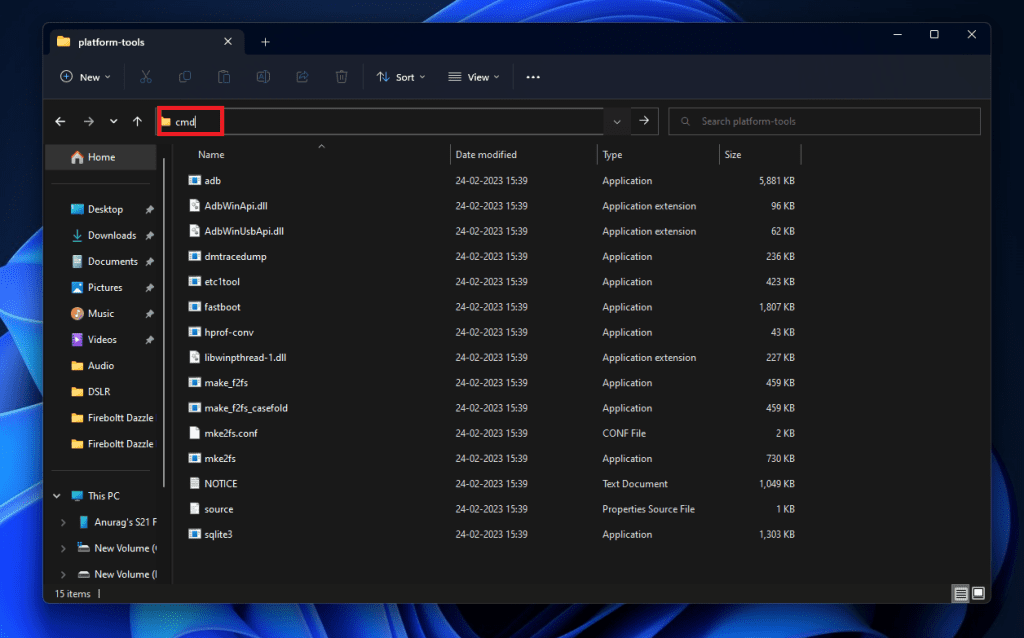The image size is (1024, 638).
Task: Click the Delete trash icon
Action: tap(341, 77)
